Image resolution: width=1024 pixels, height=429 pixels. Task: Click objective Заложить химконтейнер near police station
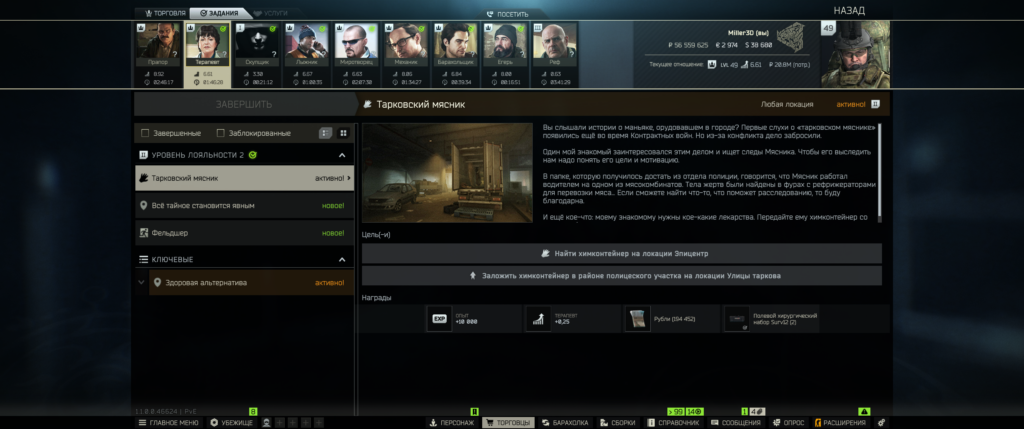click(622, 276)
